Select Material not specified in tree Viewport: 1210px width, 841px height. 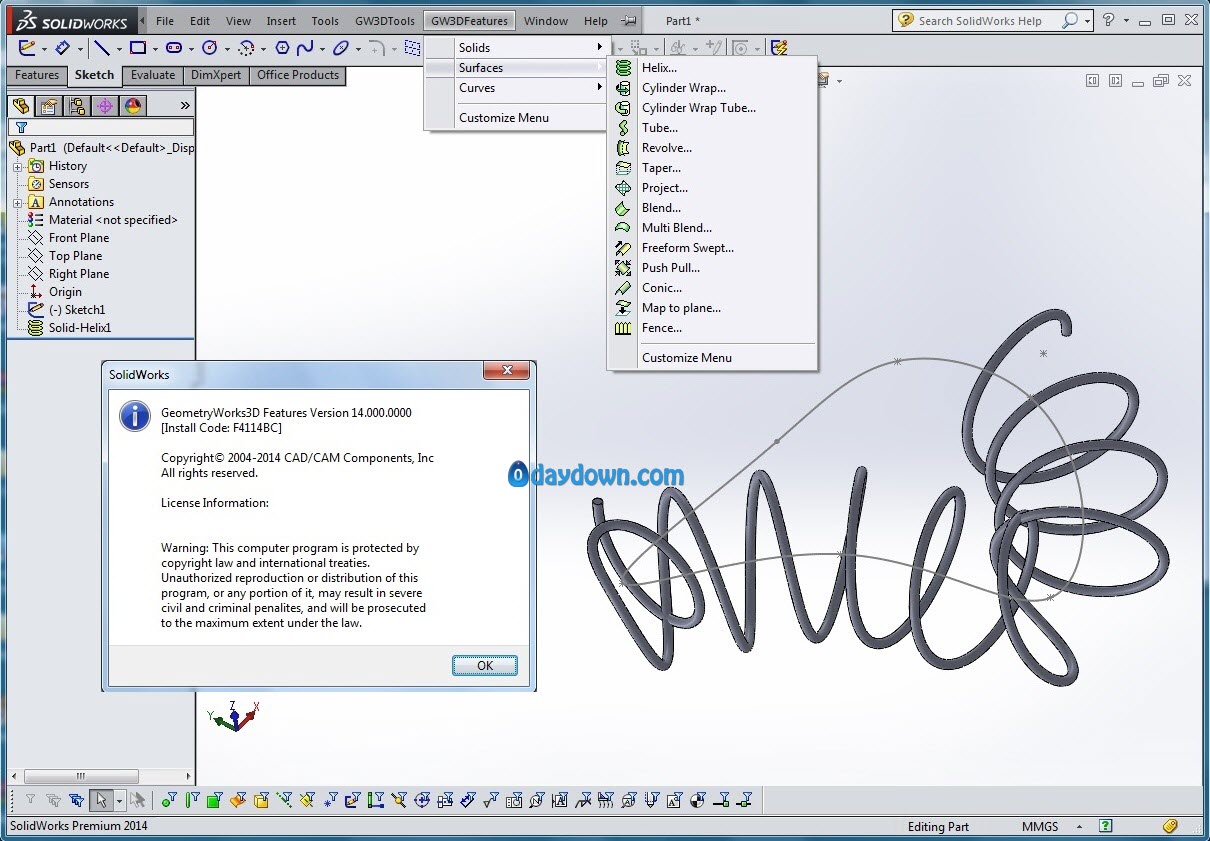point(113,220)
